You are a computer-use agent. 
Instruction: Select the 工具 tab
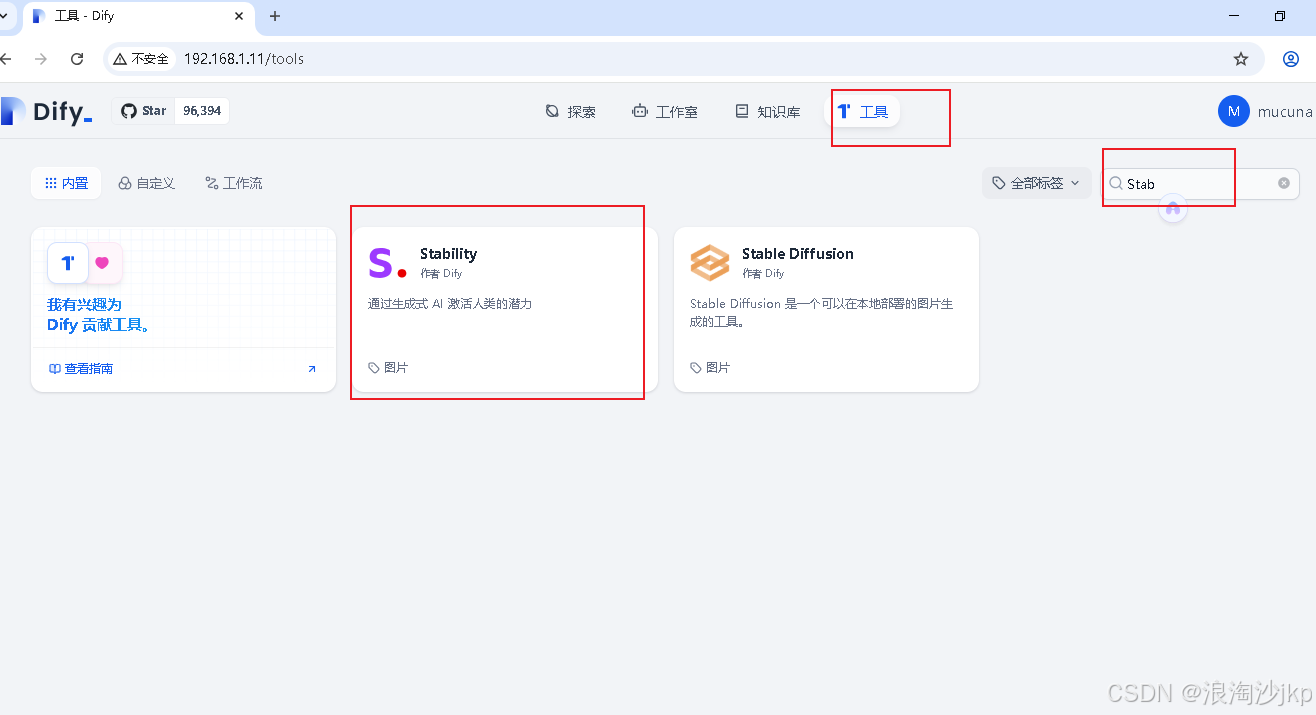[863, 111]
